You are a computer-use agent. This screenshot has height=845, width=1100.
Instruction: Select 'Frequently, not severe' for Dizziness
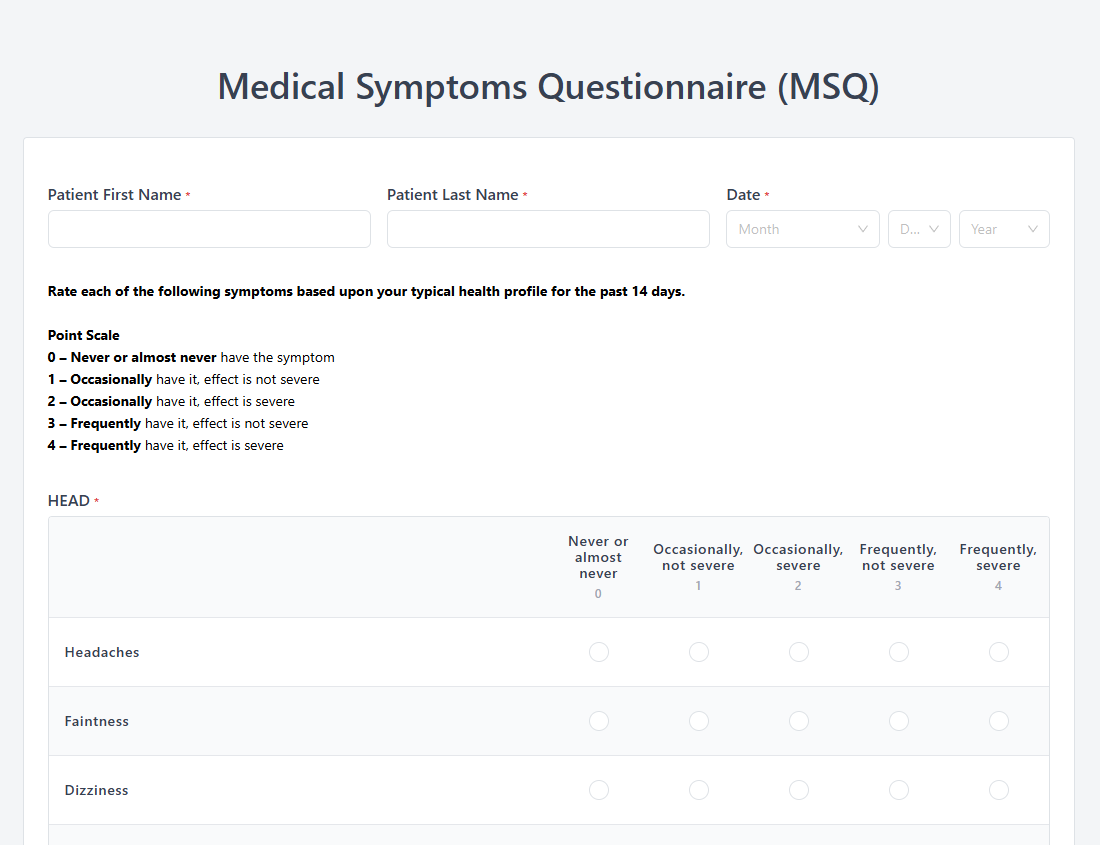coord(899,790)
